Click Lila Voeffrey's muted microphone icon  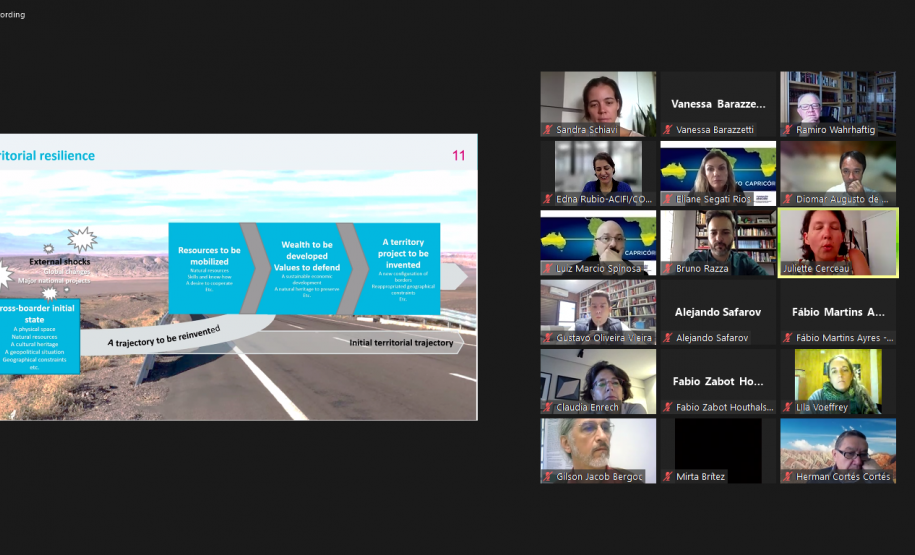(x=788, y=408)
